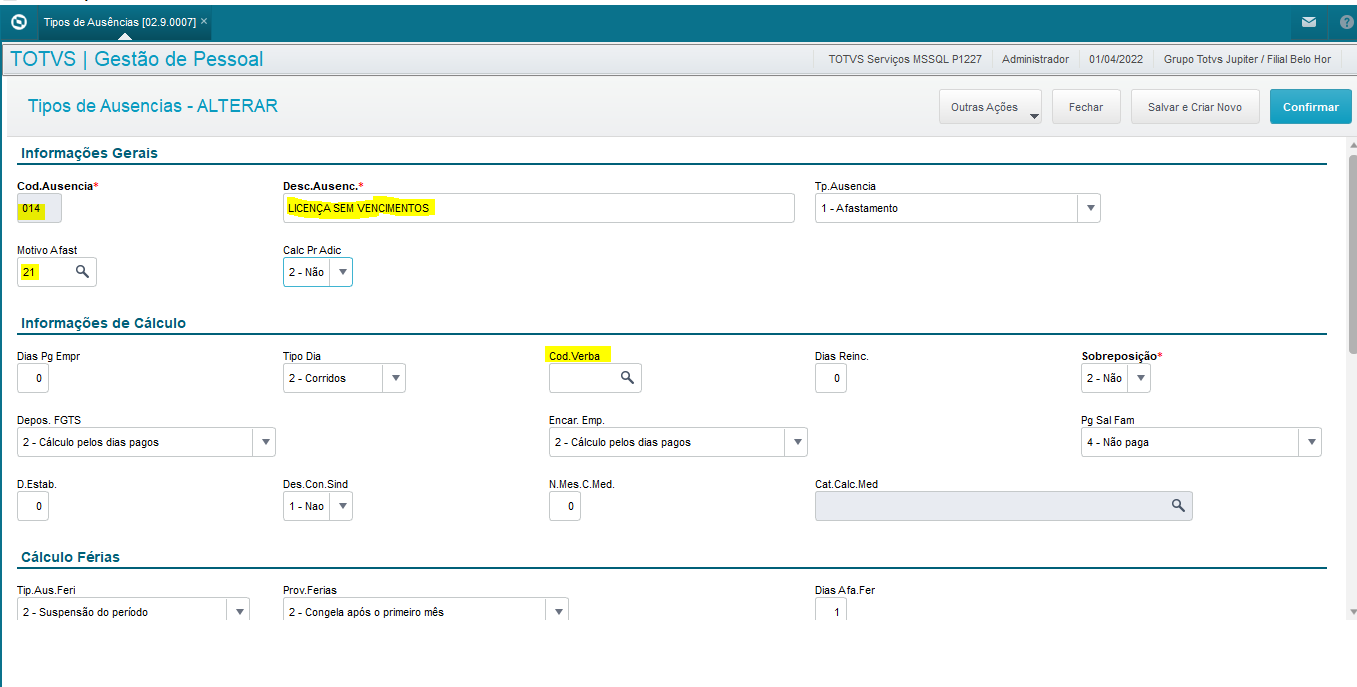Click the N.Mes.C.Med. numeric field

coord(565,506)
